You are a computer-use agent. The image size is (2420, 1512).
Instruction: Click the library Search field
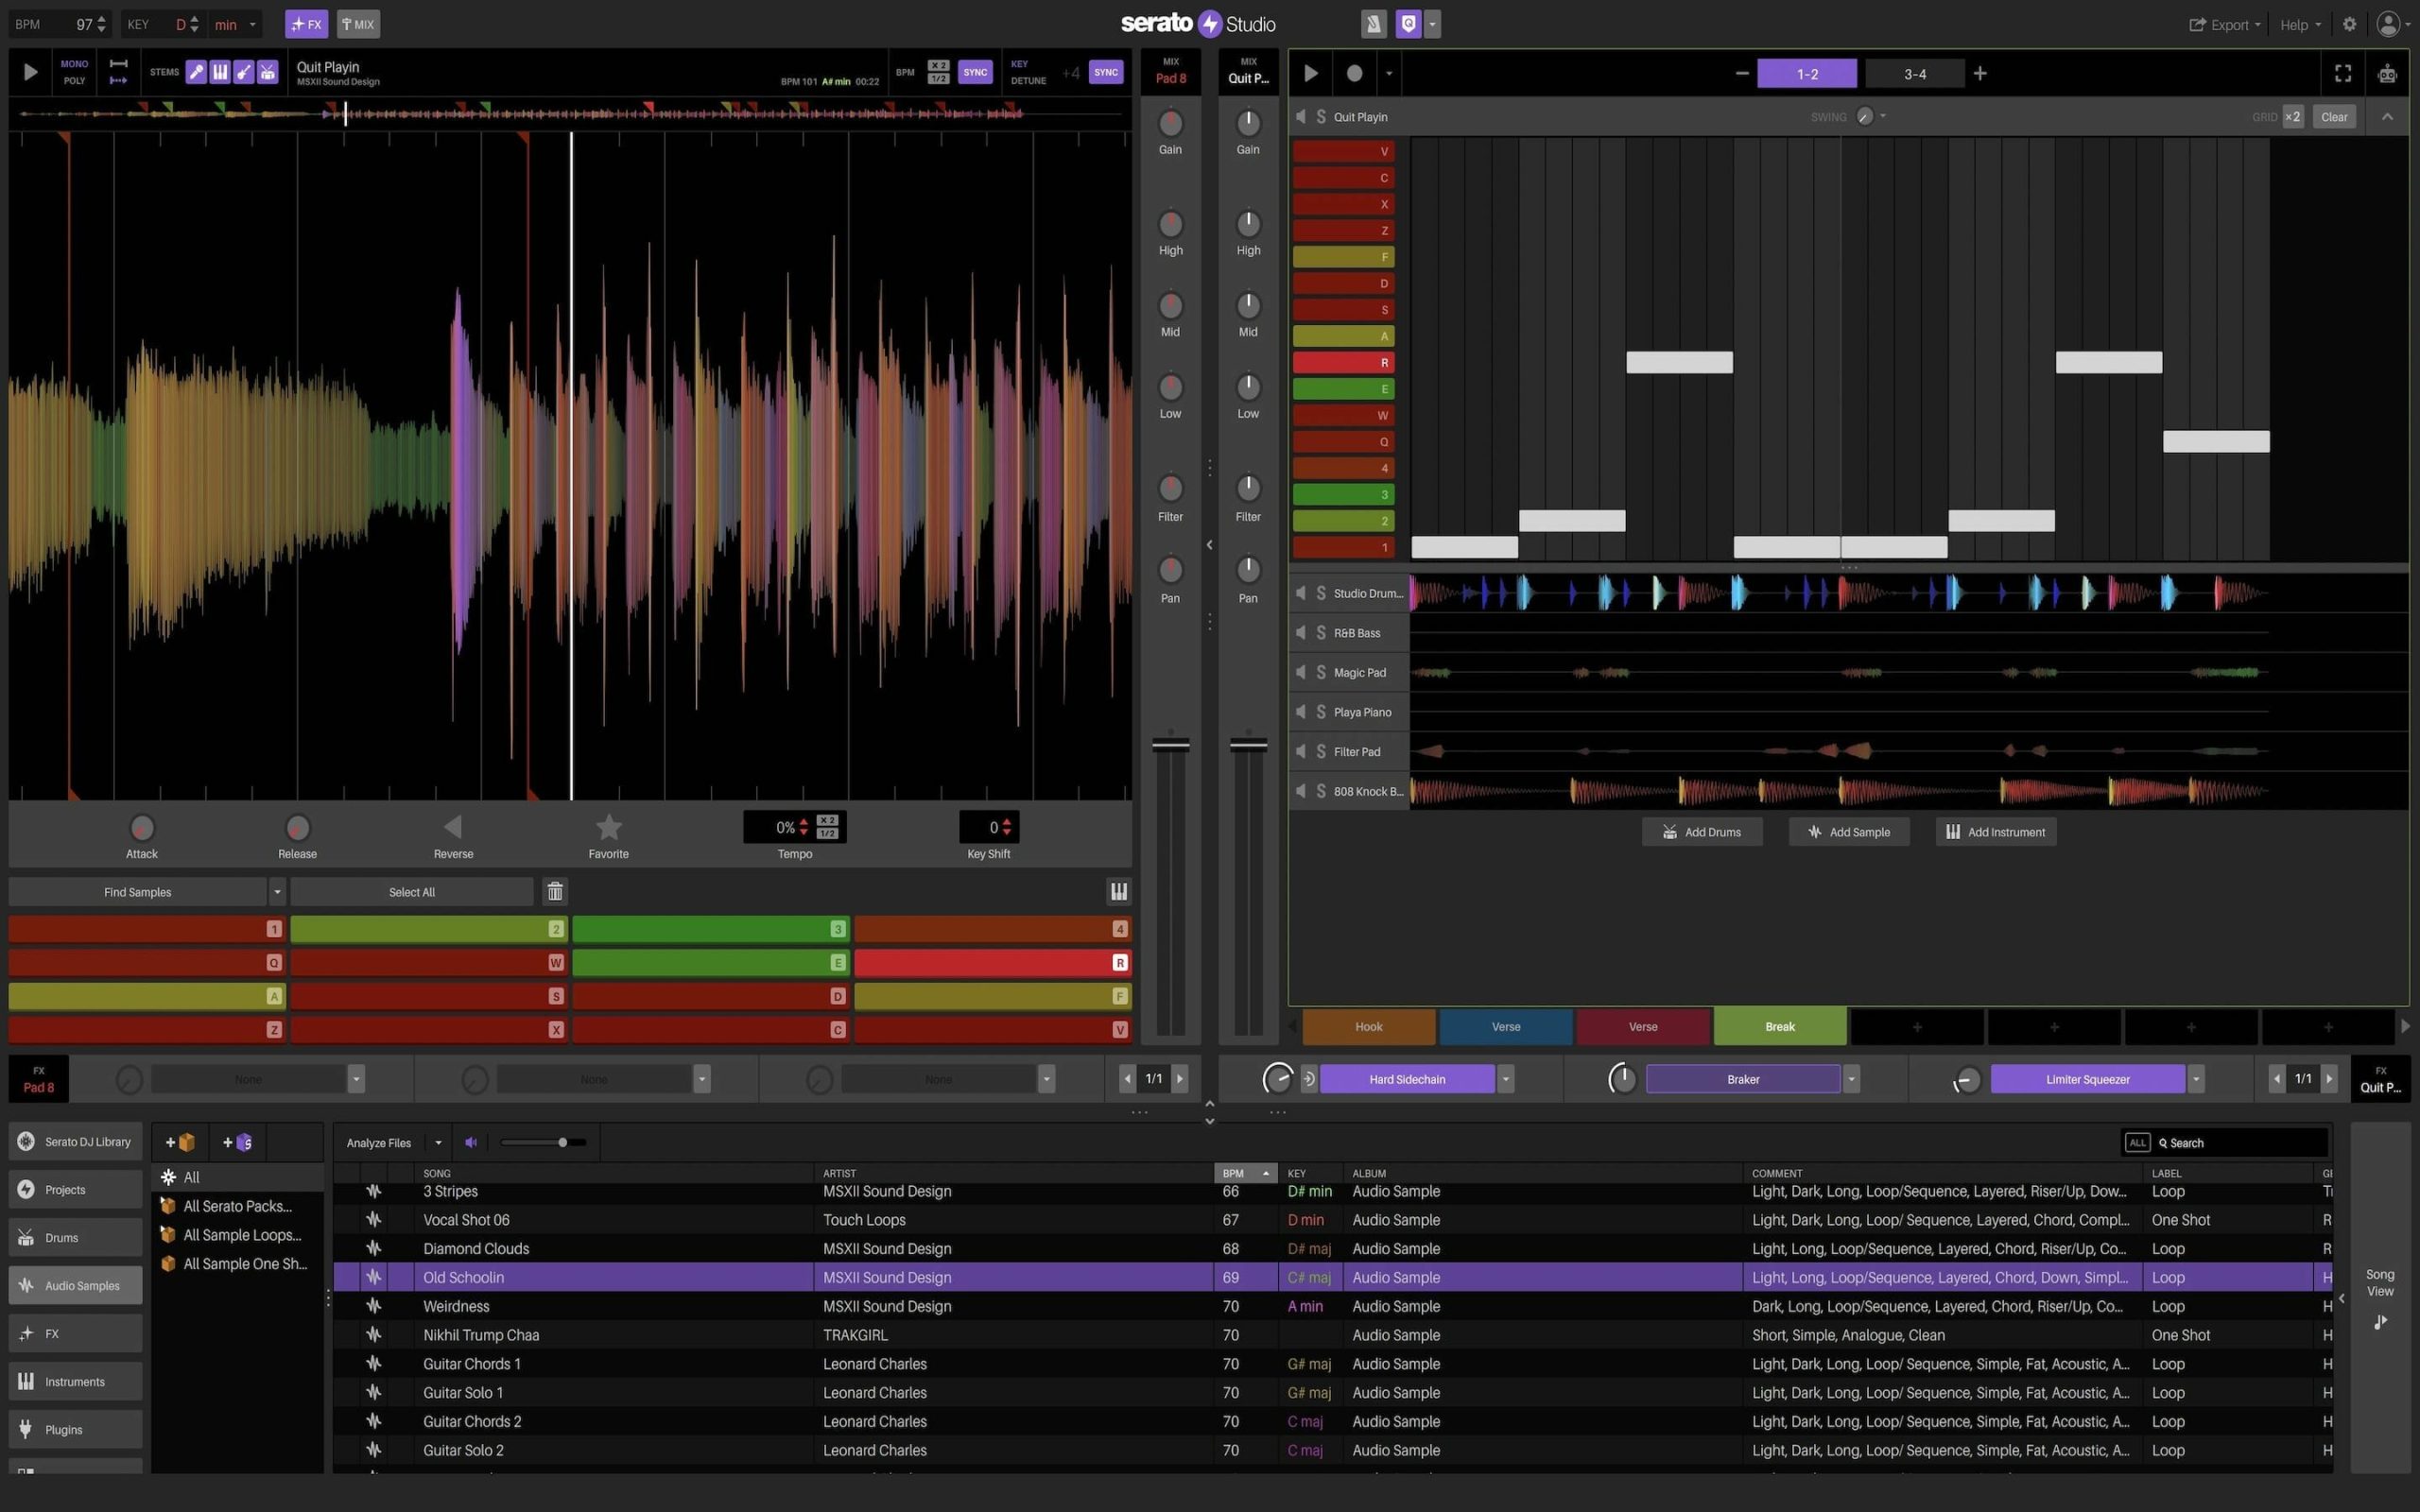pos(2240,1142)
